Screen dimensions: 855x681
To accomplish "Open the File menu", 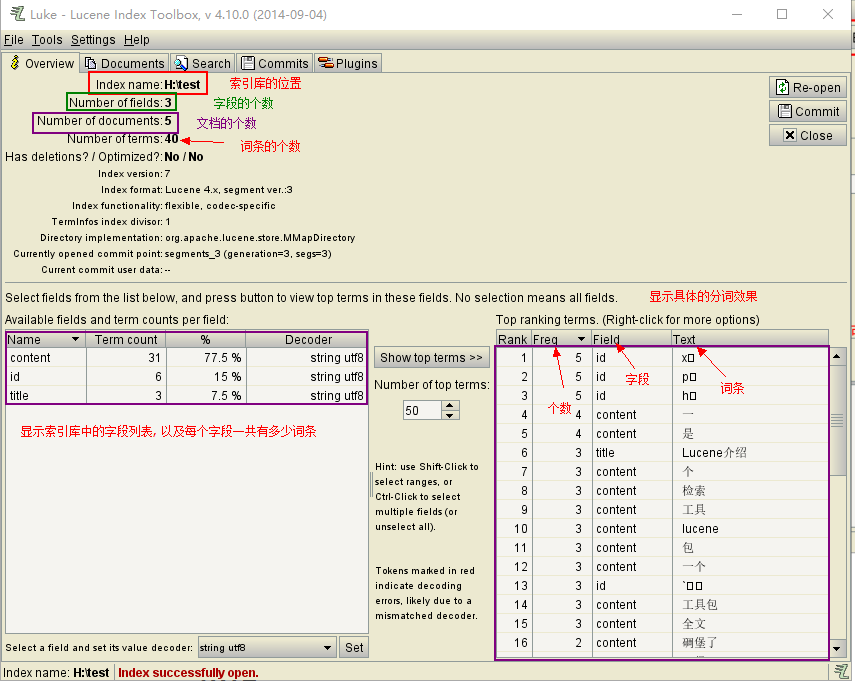I will (x=13, y=40).
